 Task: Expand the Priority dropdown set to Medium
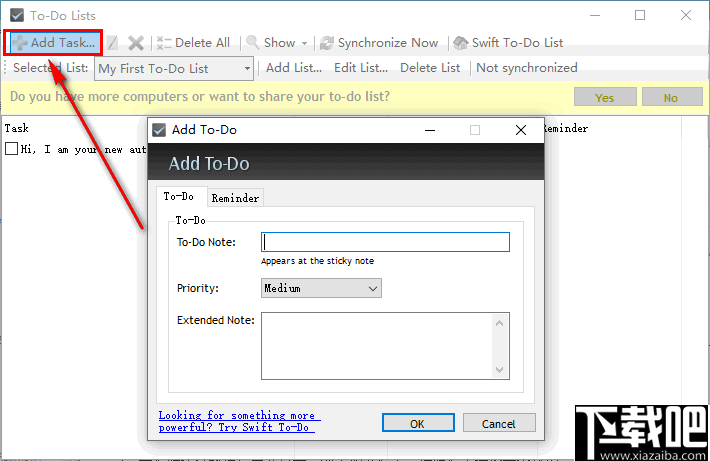(321, 288)
